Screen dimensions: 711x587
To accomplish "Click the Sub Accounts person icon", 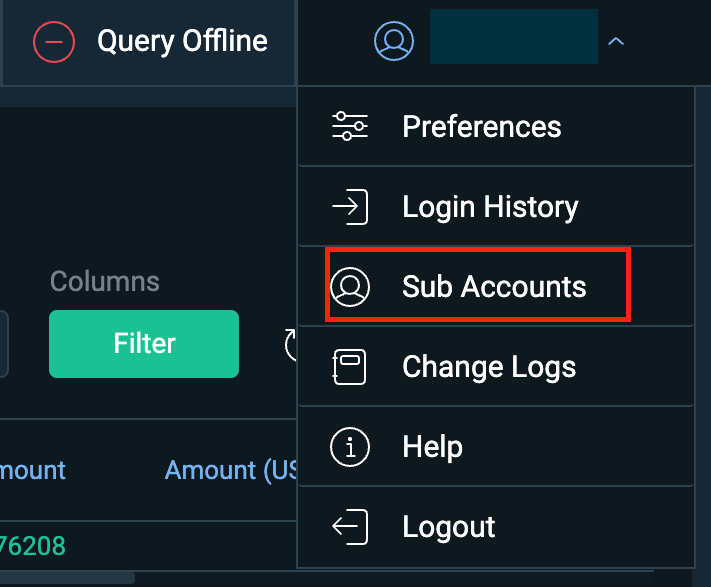I will pos(350,286).
